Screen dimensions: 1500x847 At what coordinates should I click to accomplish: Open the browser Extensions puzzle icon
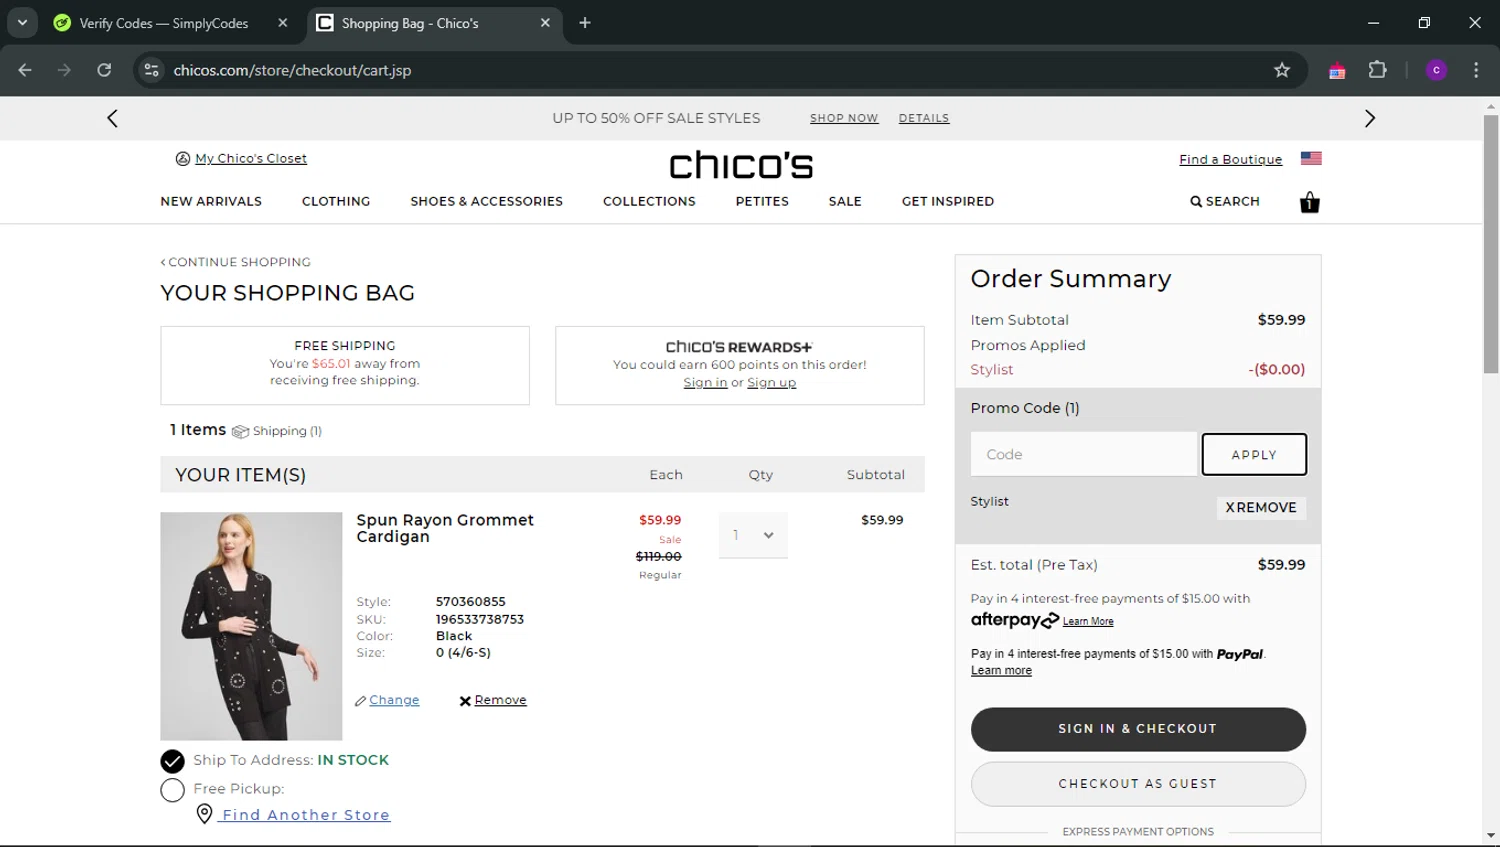tap(1377, 70)
